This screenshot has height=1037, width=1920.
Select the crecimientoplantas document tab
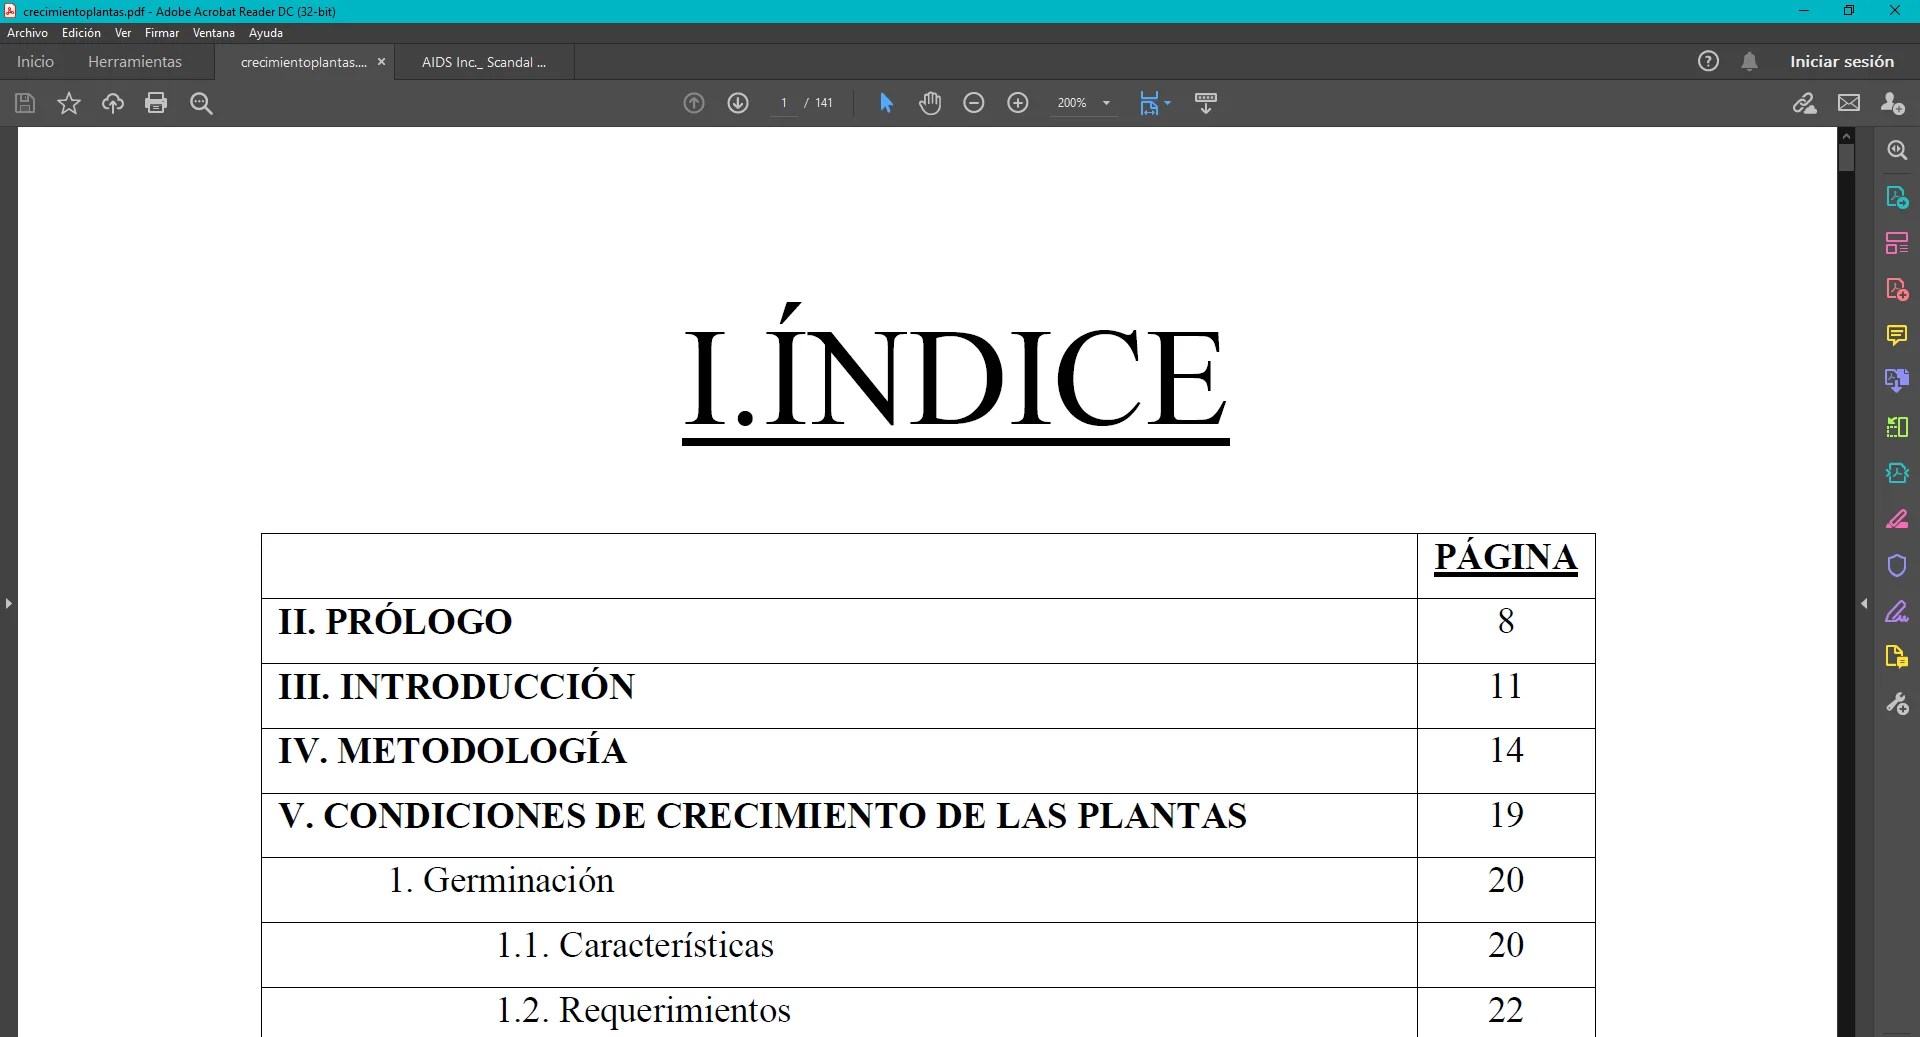(303, 62)
